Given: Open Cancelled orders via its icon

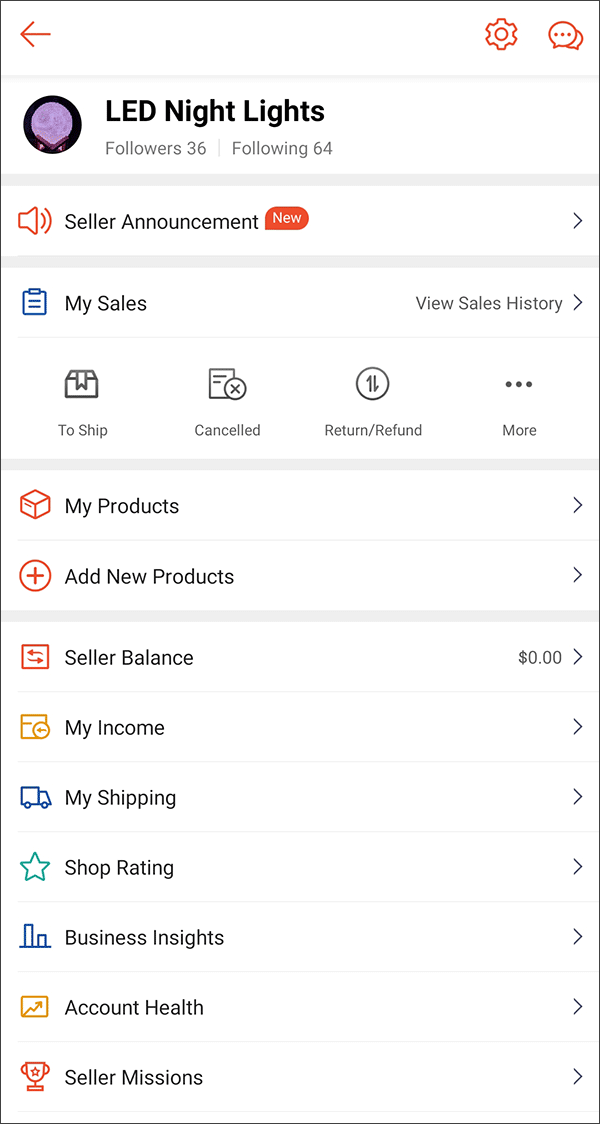Looking at the screenshot, I should [227, 384].
